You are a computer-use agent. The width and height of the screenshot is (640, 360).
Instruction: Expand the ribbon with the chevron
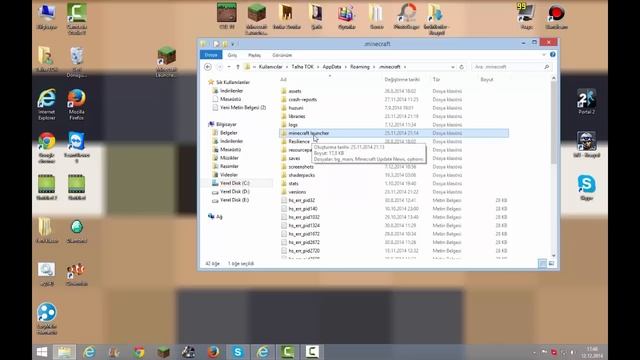point(544,55)
